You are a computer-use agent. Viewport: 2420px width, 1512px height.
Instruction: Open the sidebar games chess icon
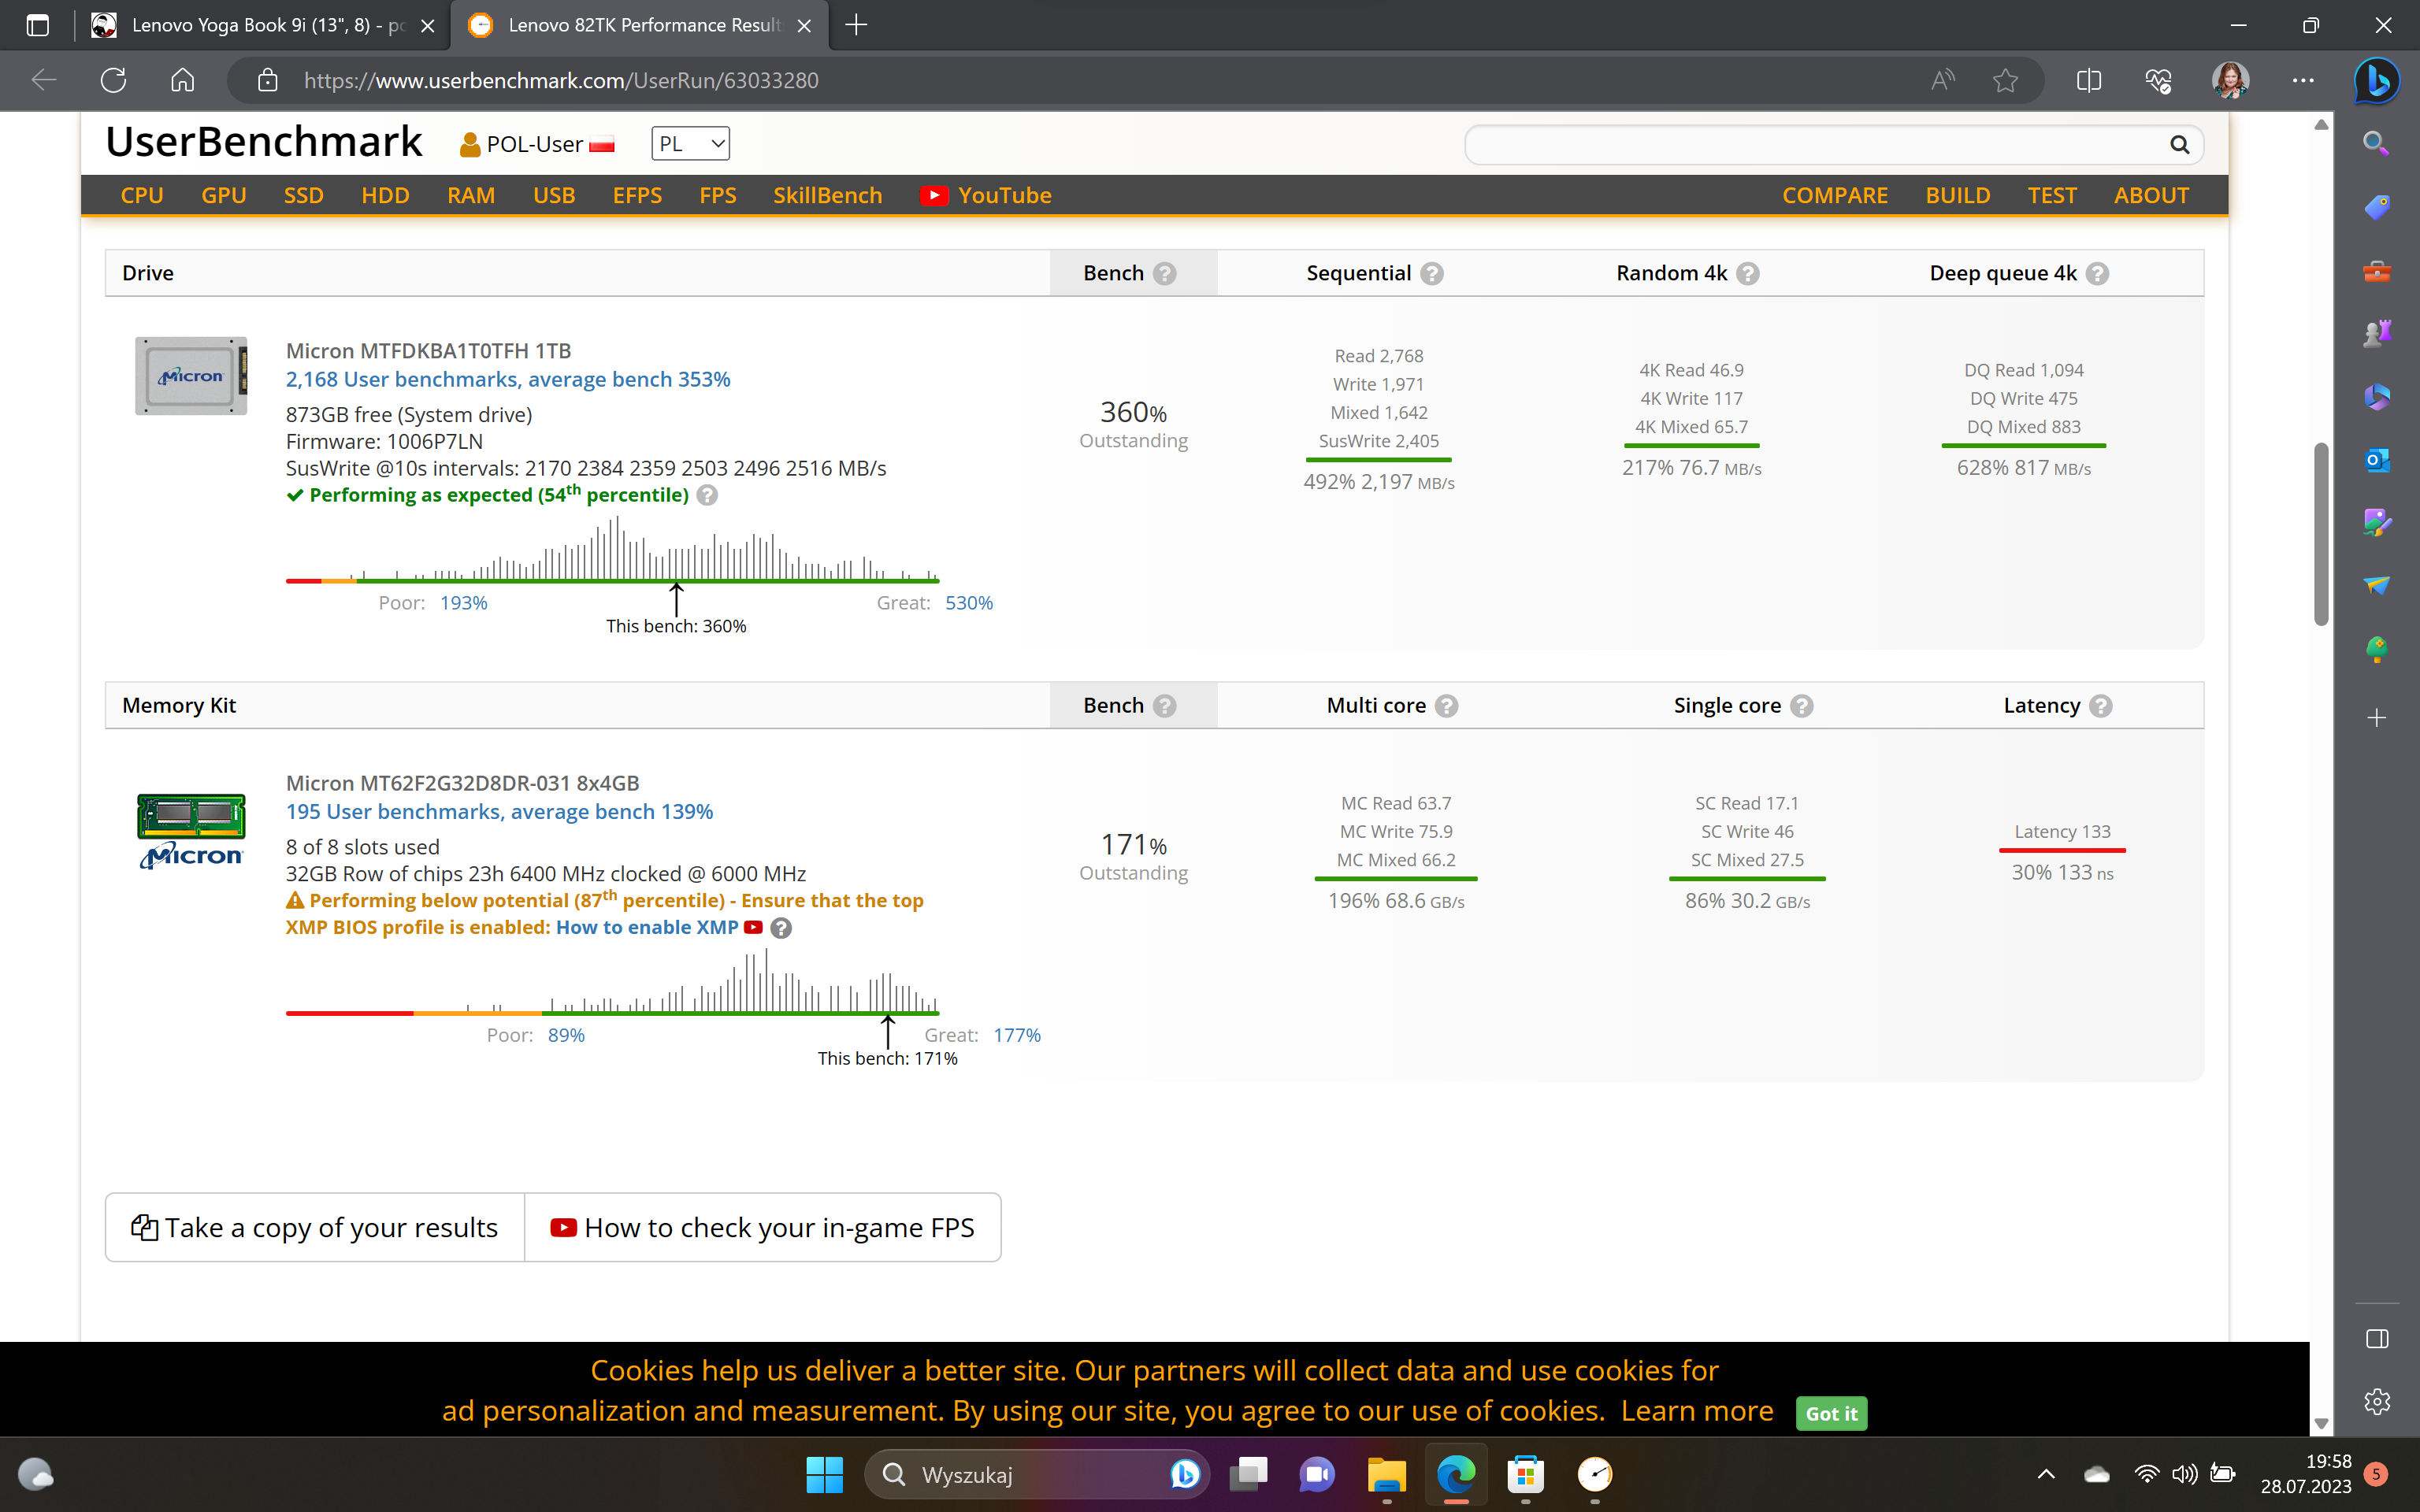[x=2377, y=333]
